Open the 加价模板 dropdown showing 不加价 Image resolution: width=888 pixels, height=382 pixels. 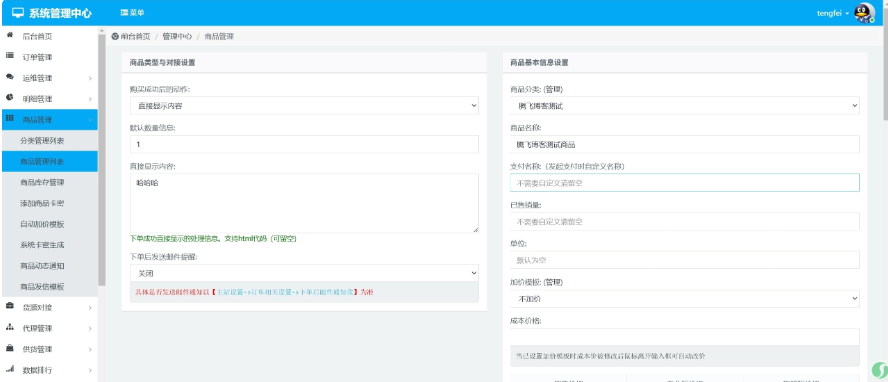tap(685, 298)
